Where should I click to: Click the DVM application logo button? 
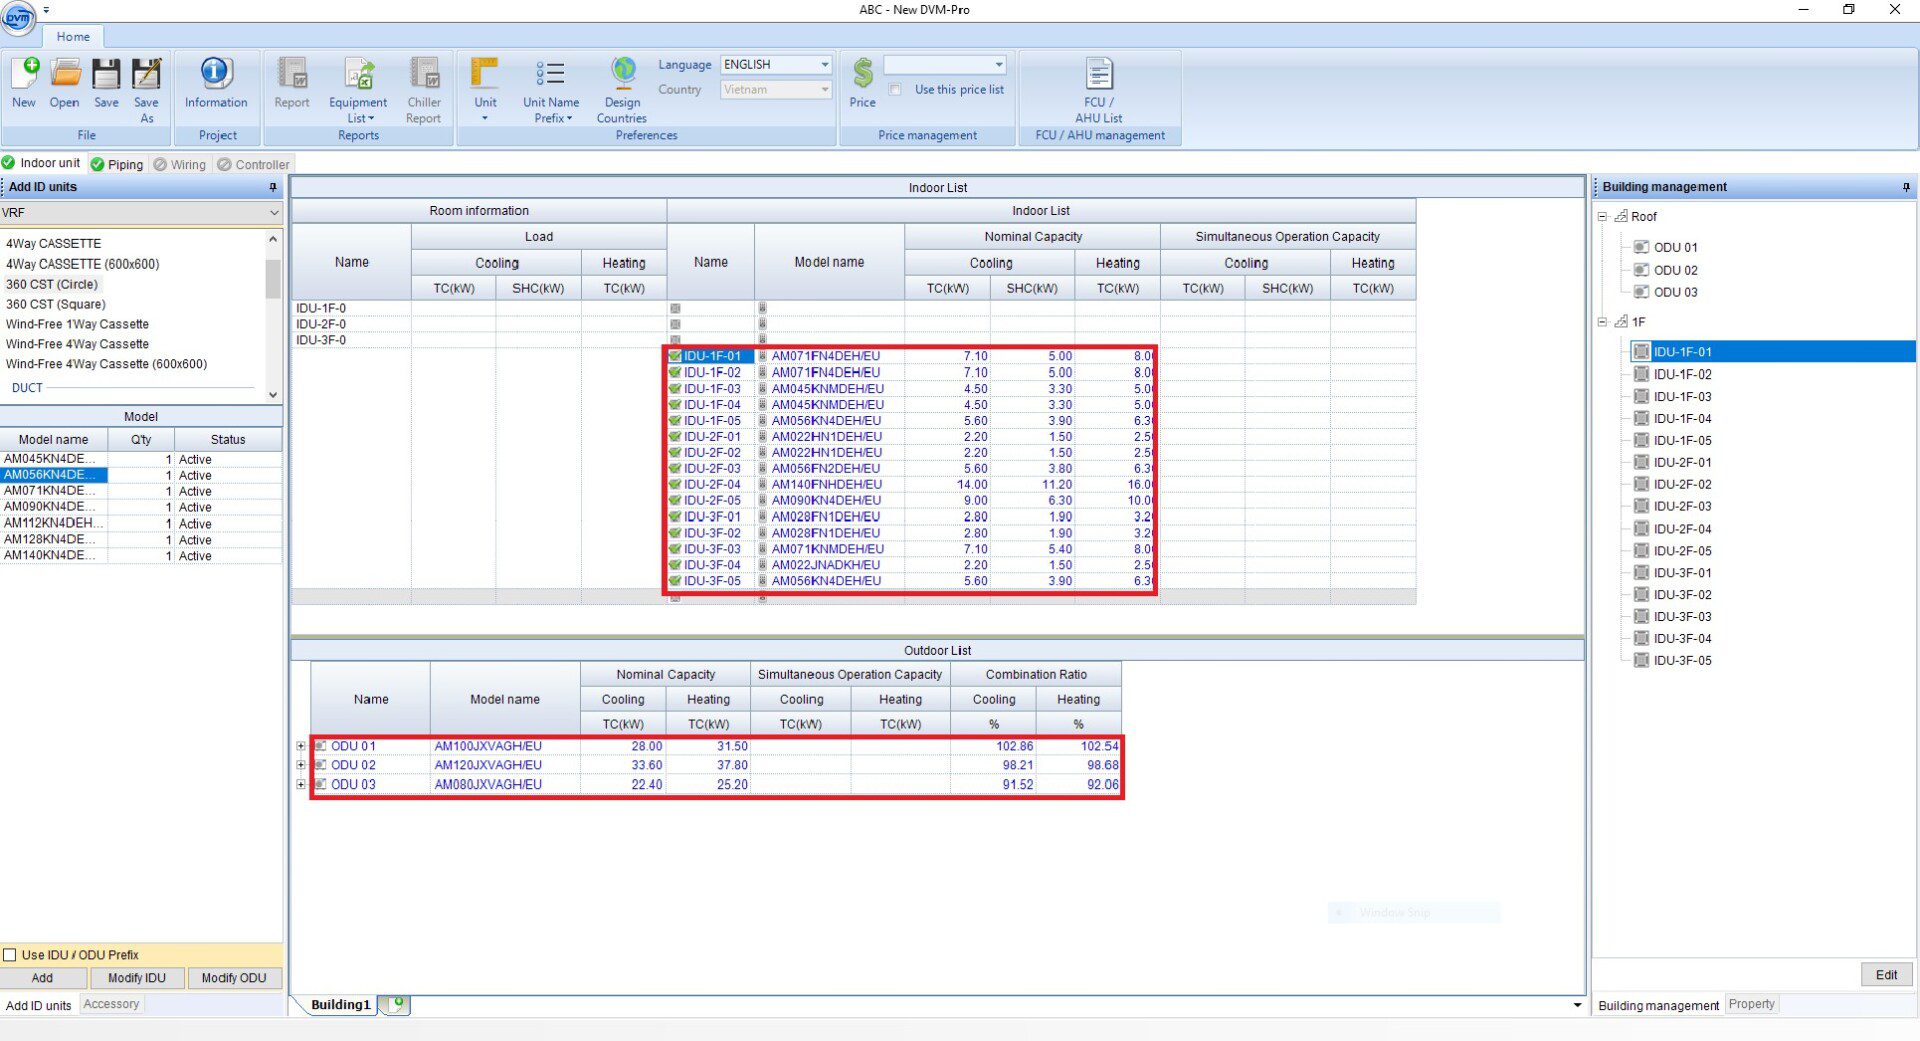pos(19,17)
